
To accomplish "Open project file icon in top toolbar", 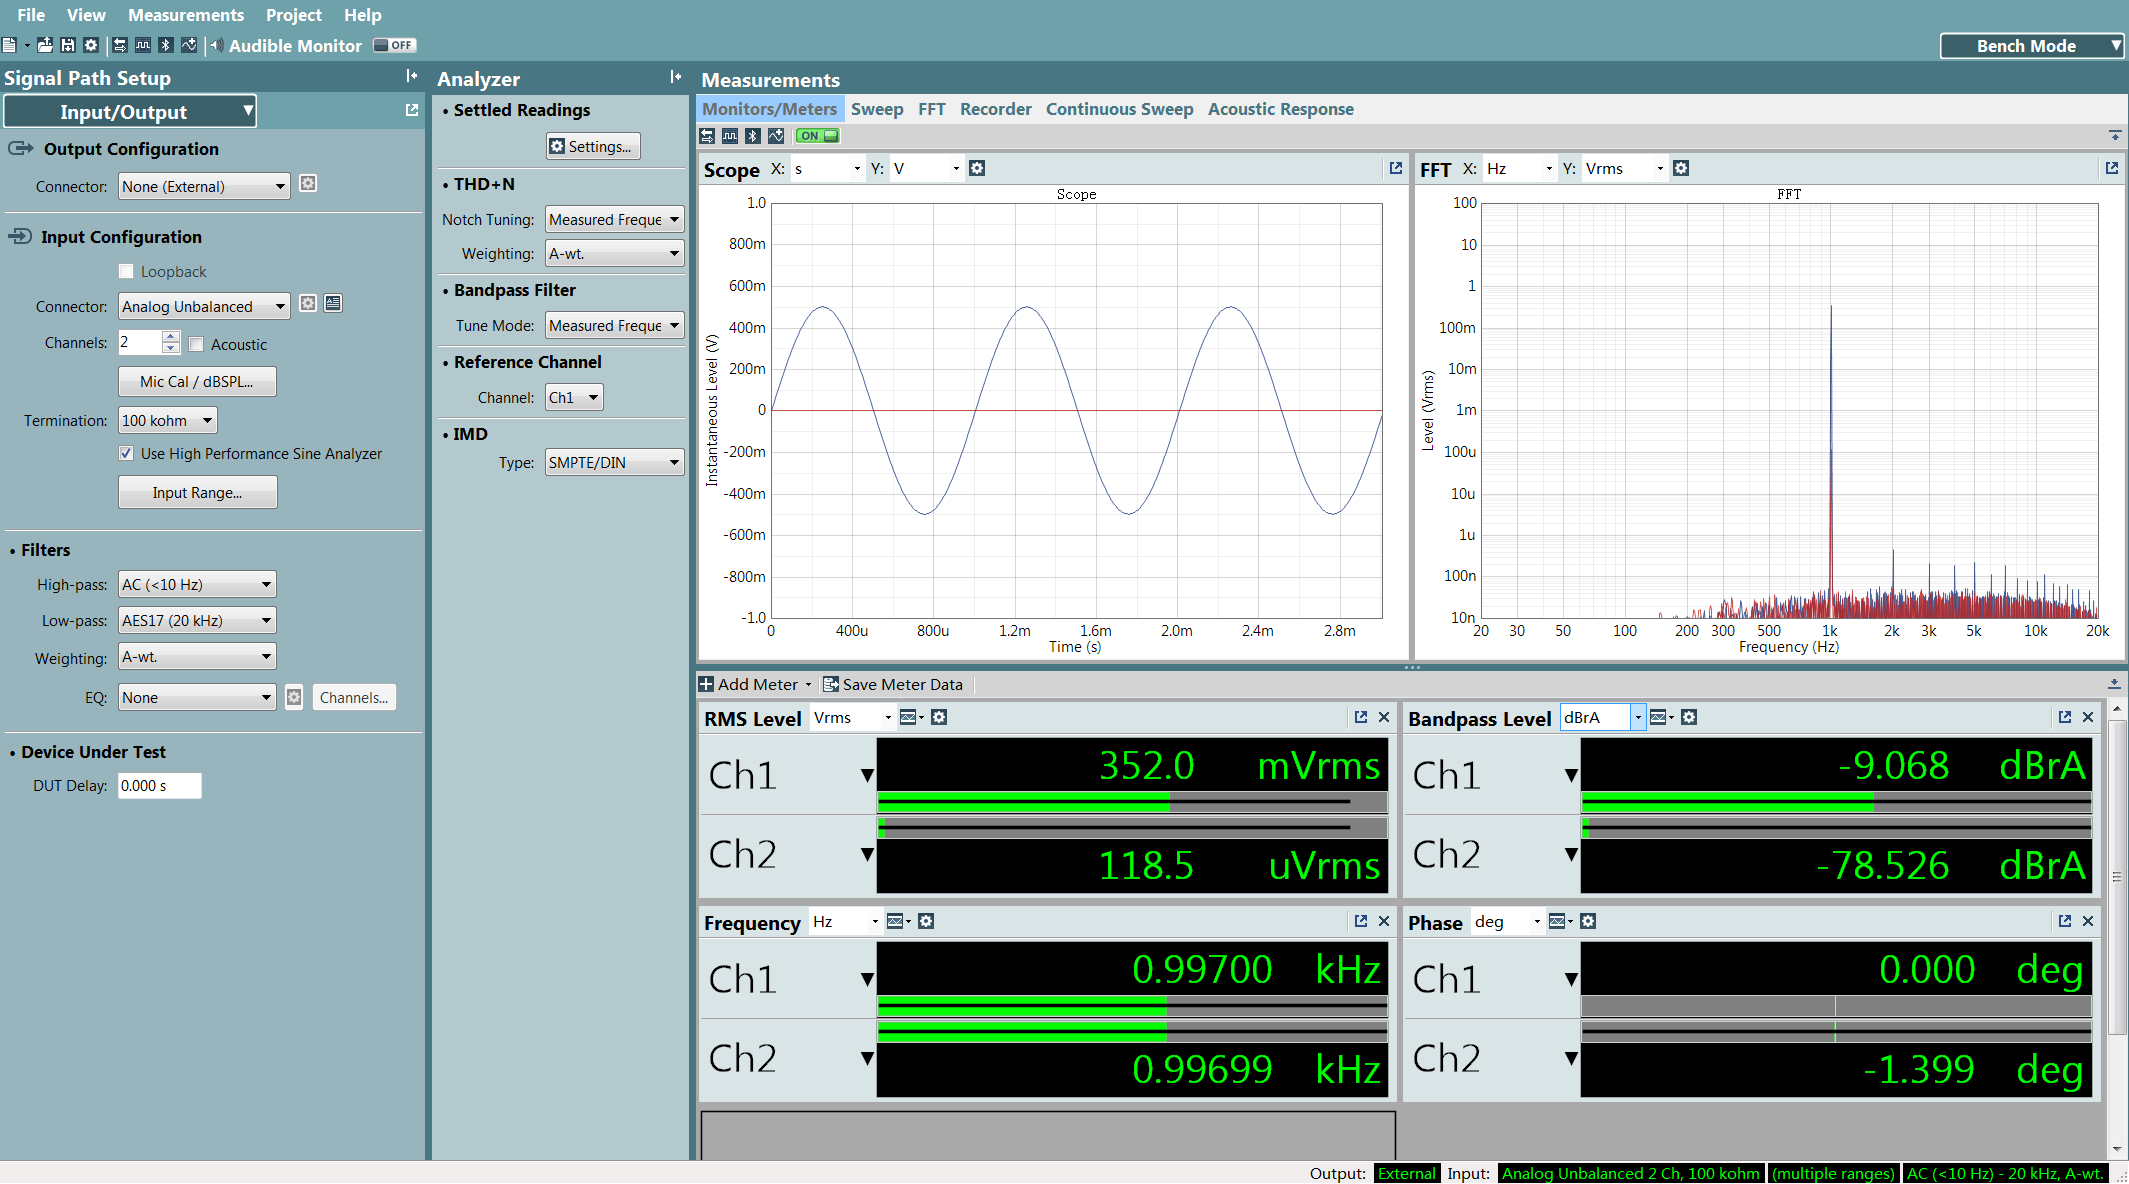I will tap(45, 45).
